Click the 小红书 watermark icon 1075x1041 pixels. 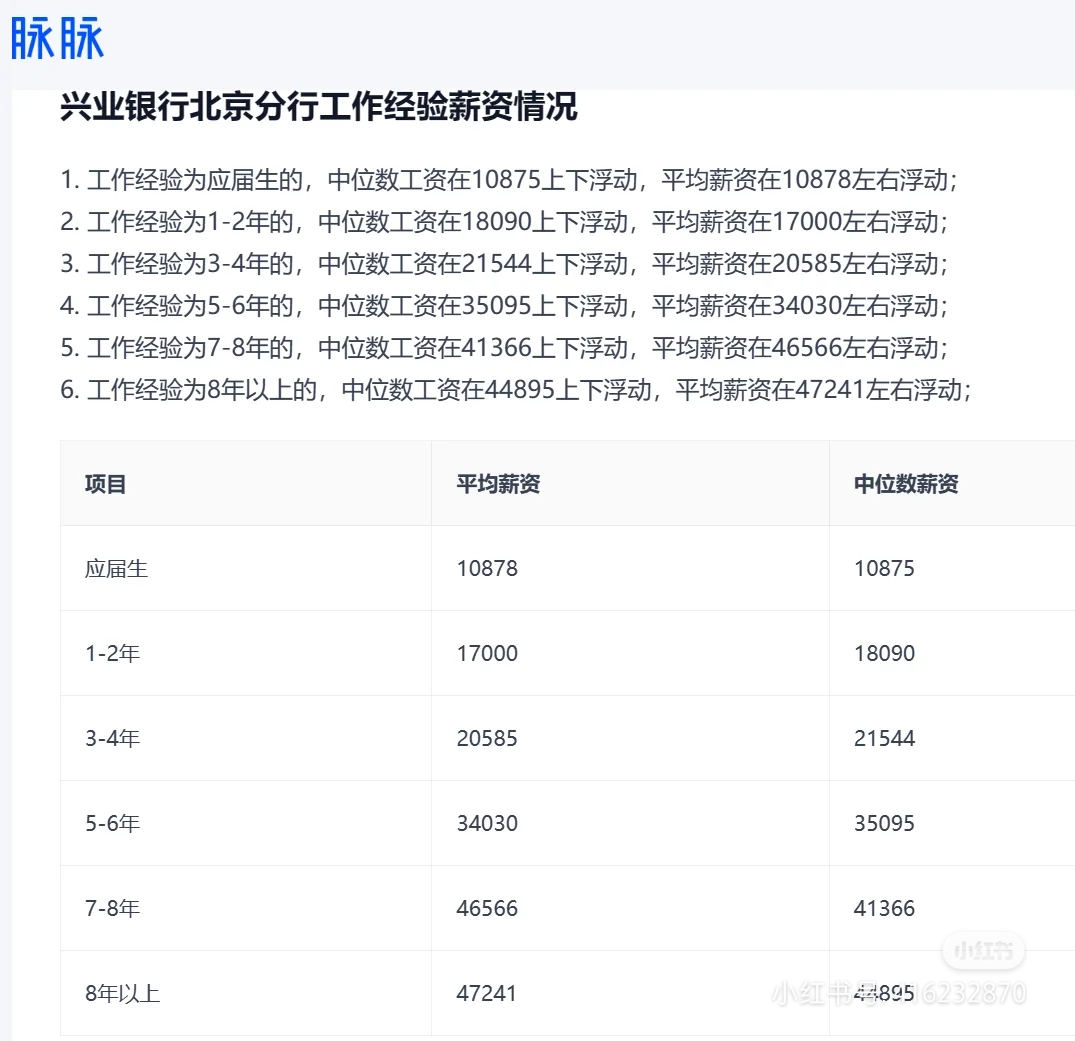point(984,951)
